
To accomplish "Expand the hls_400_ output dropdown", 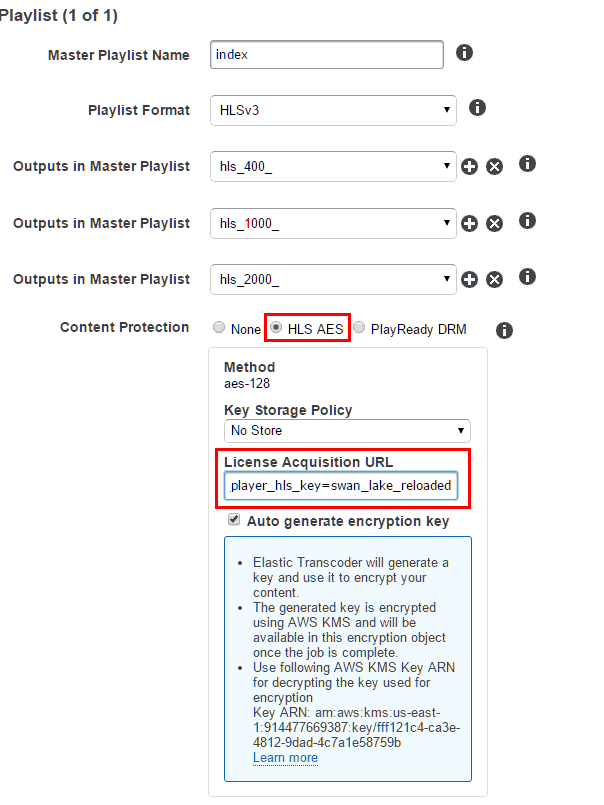I will (333, 166).
